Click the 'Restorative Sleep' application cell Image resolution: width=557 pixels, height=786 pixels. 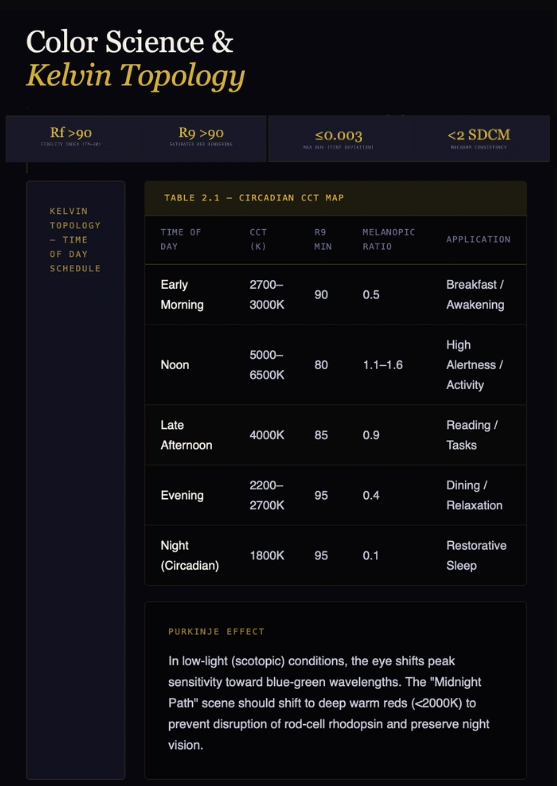(x=476, y=555)
